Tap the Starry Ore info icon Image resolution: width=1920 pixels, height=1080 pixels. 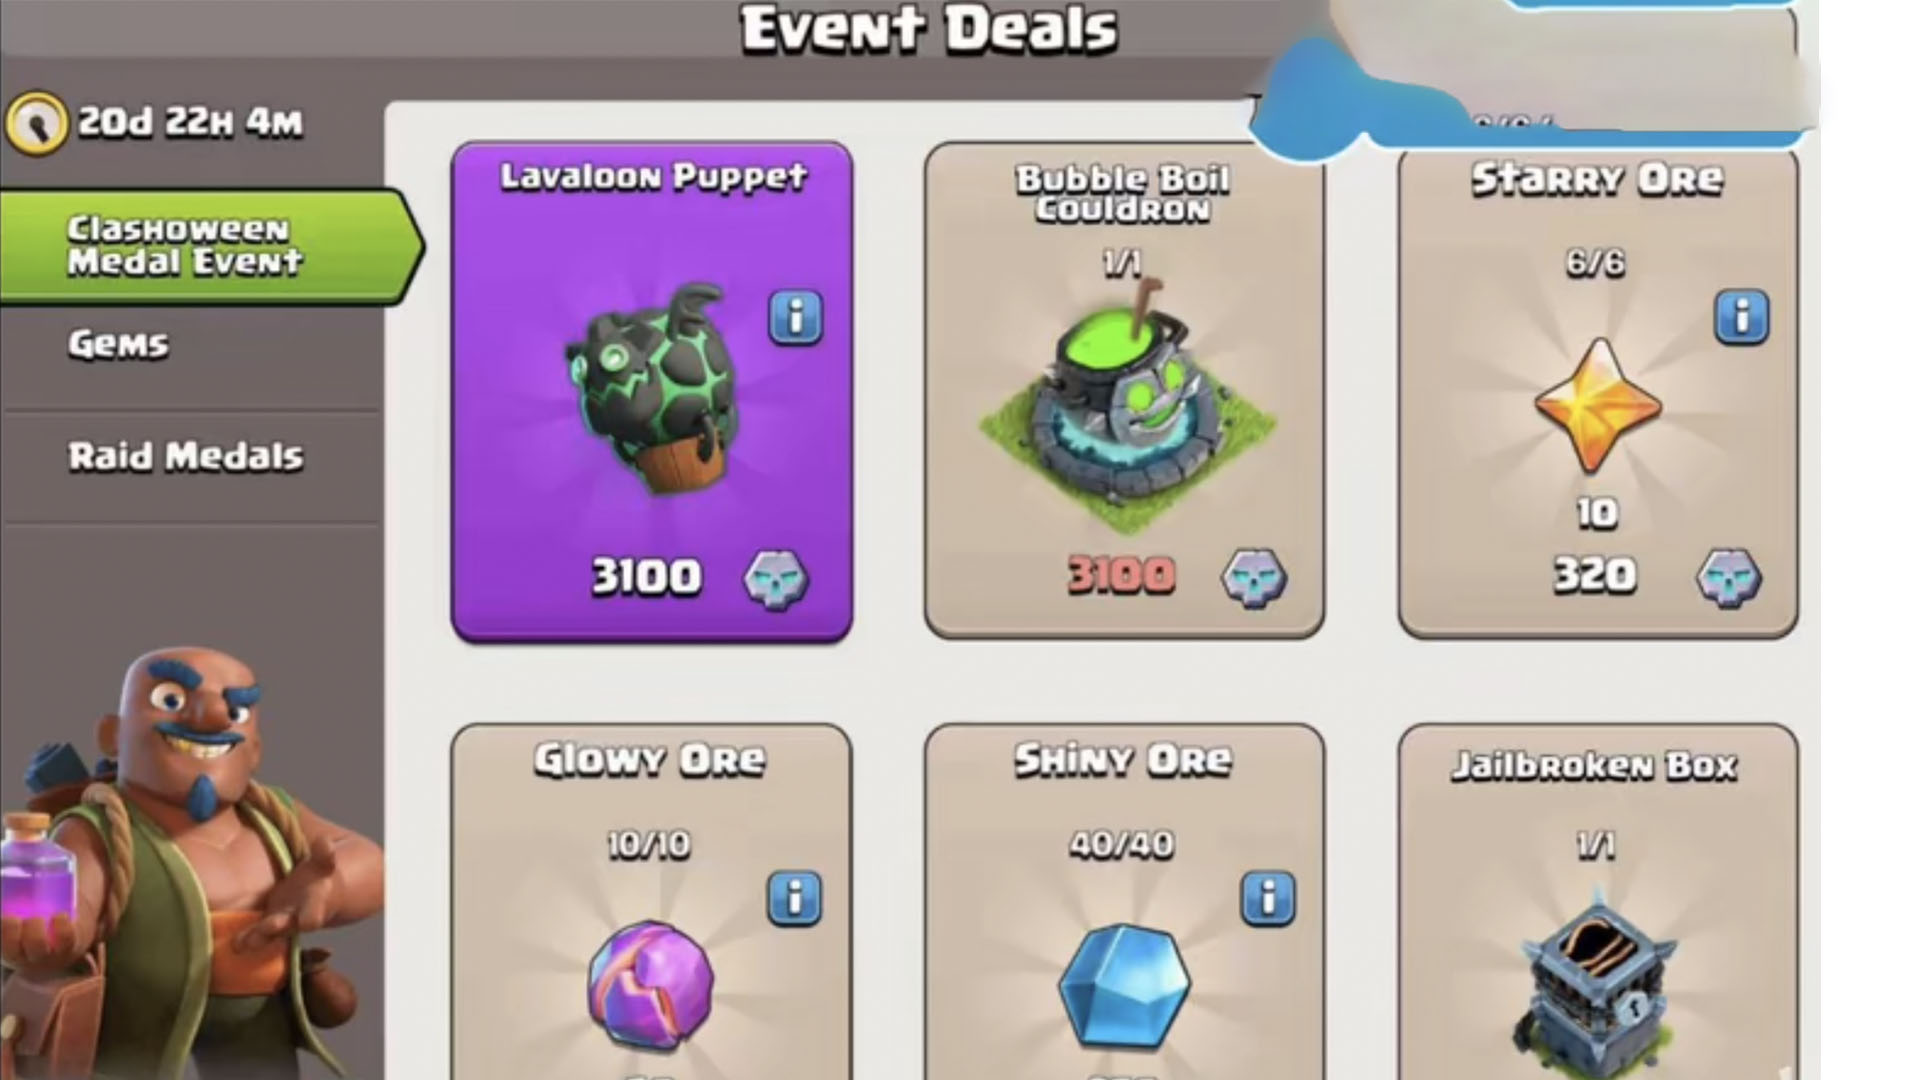(x=1742, y=318)
